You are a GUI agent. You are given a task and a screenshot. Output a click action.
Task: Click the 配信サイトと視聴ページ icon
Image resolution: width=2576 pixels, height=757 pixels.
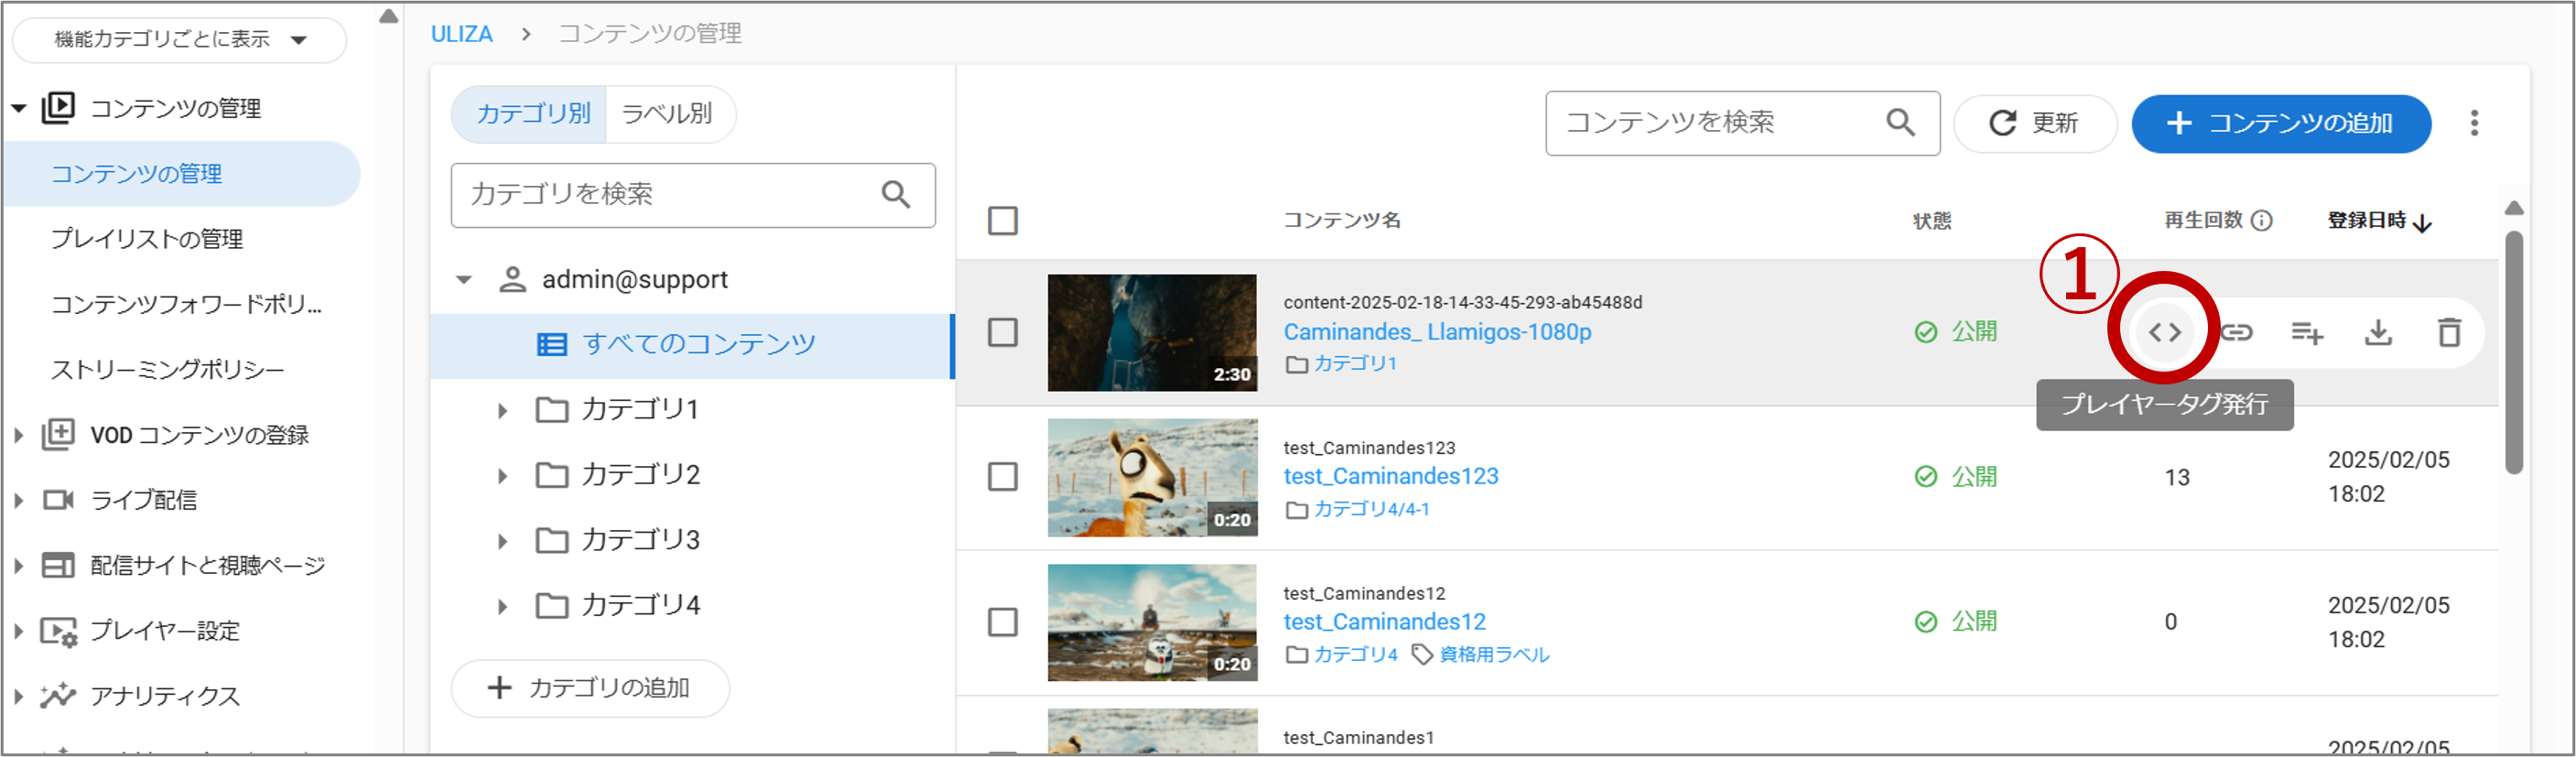58,565
